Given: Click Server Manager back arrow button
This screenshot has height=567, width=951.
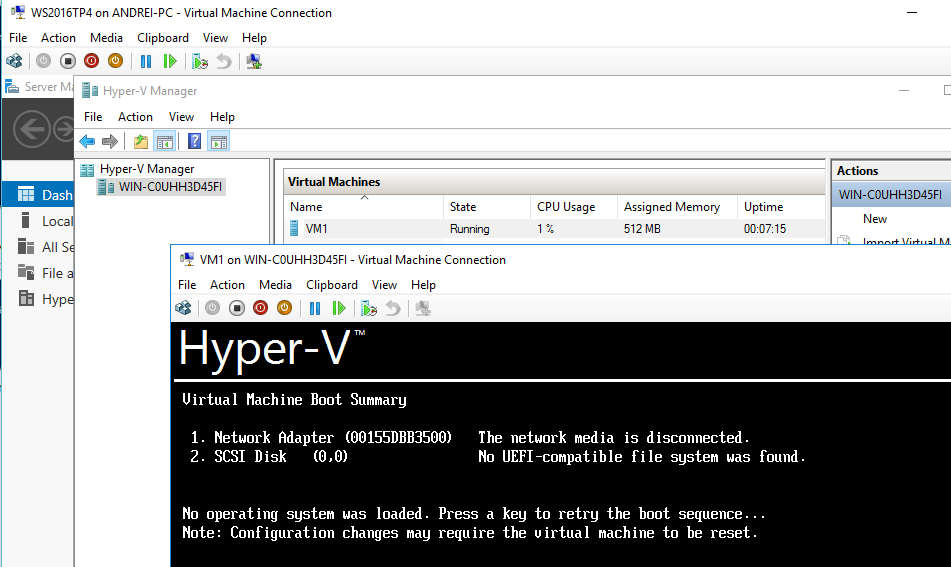Looking at the screenshot, I should (x=32, y=129).
